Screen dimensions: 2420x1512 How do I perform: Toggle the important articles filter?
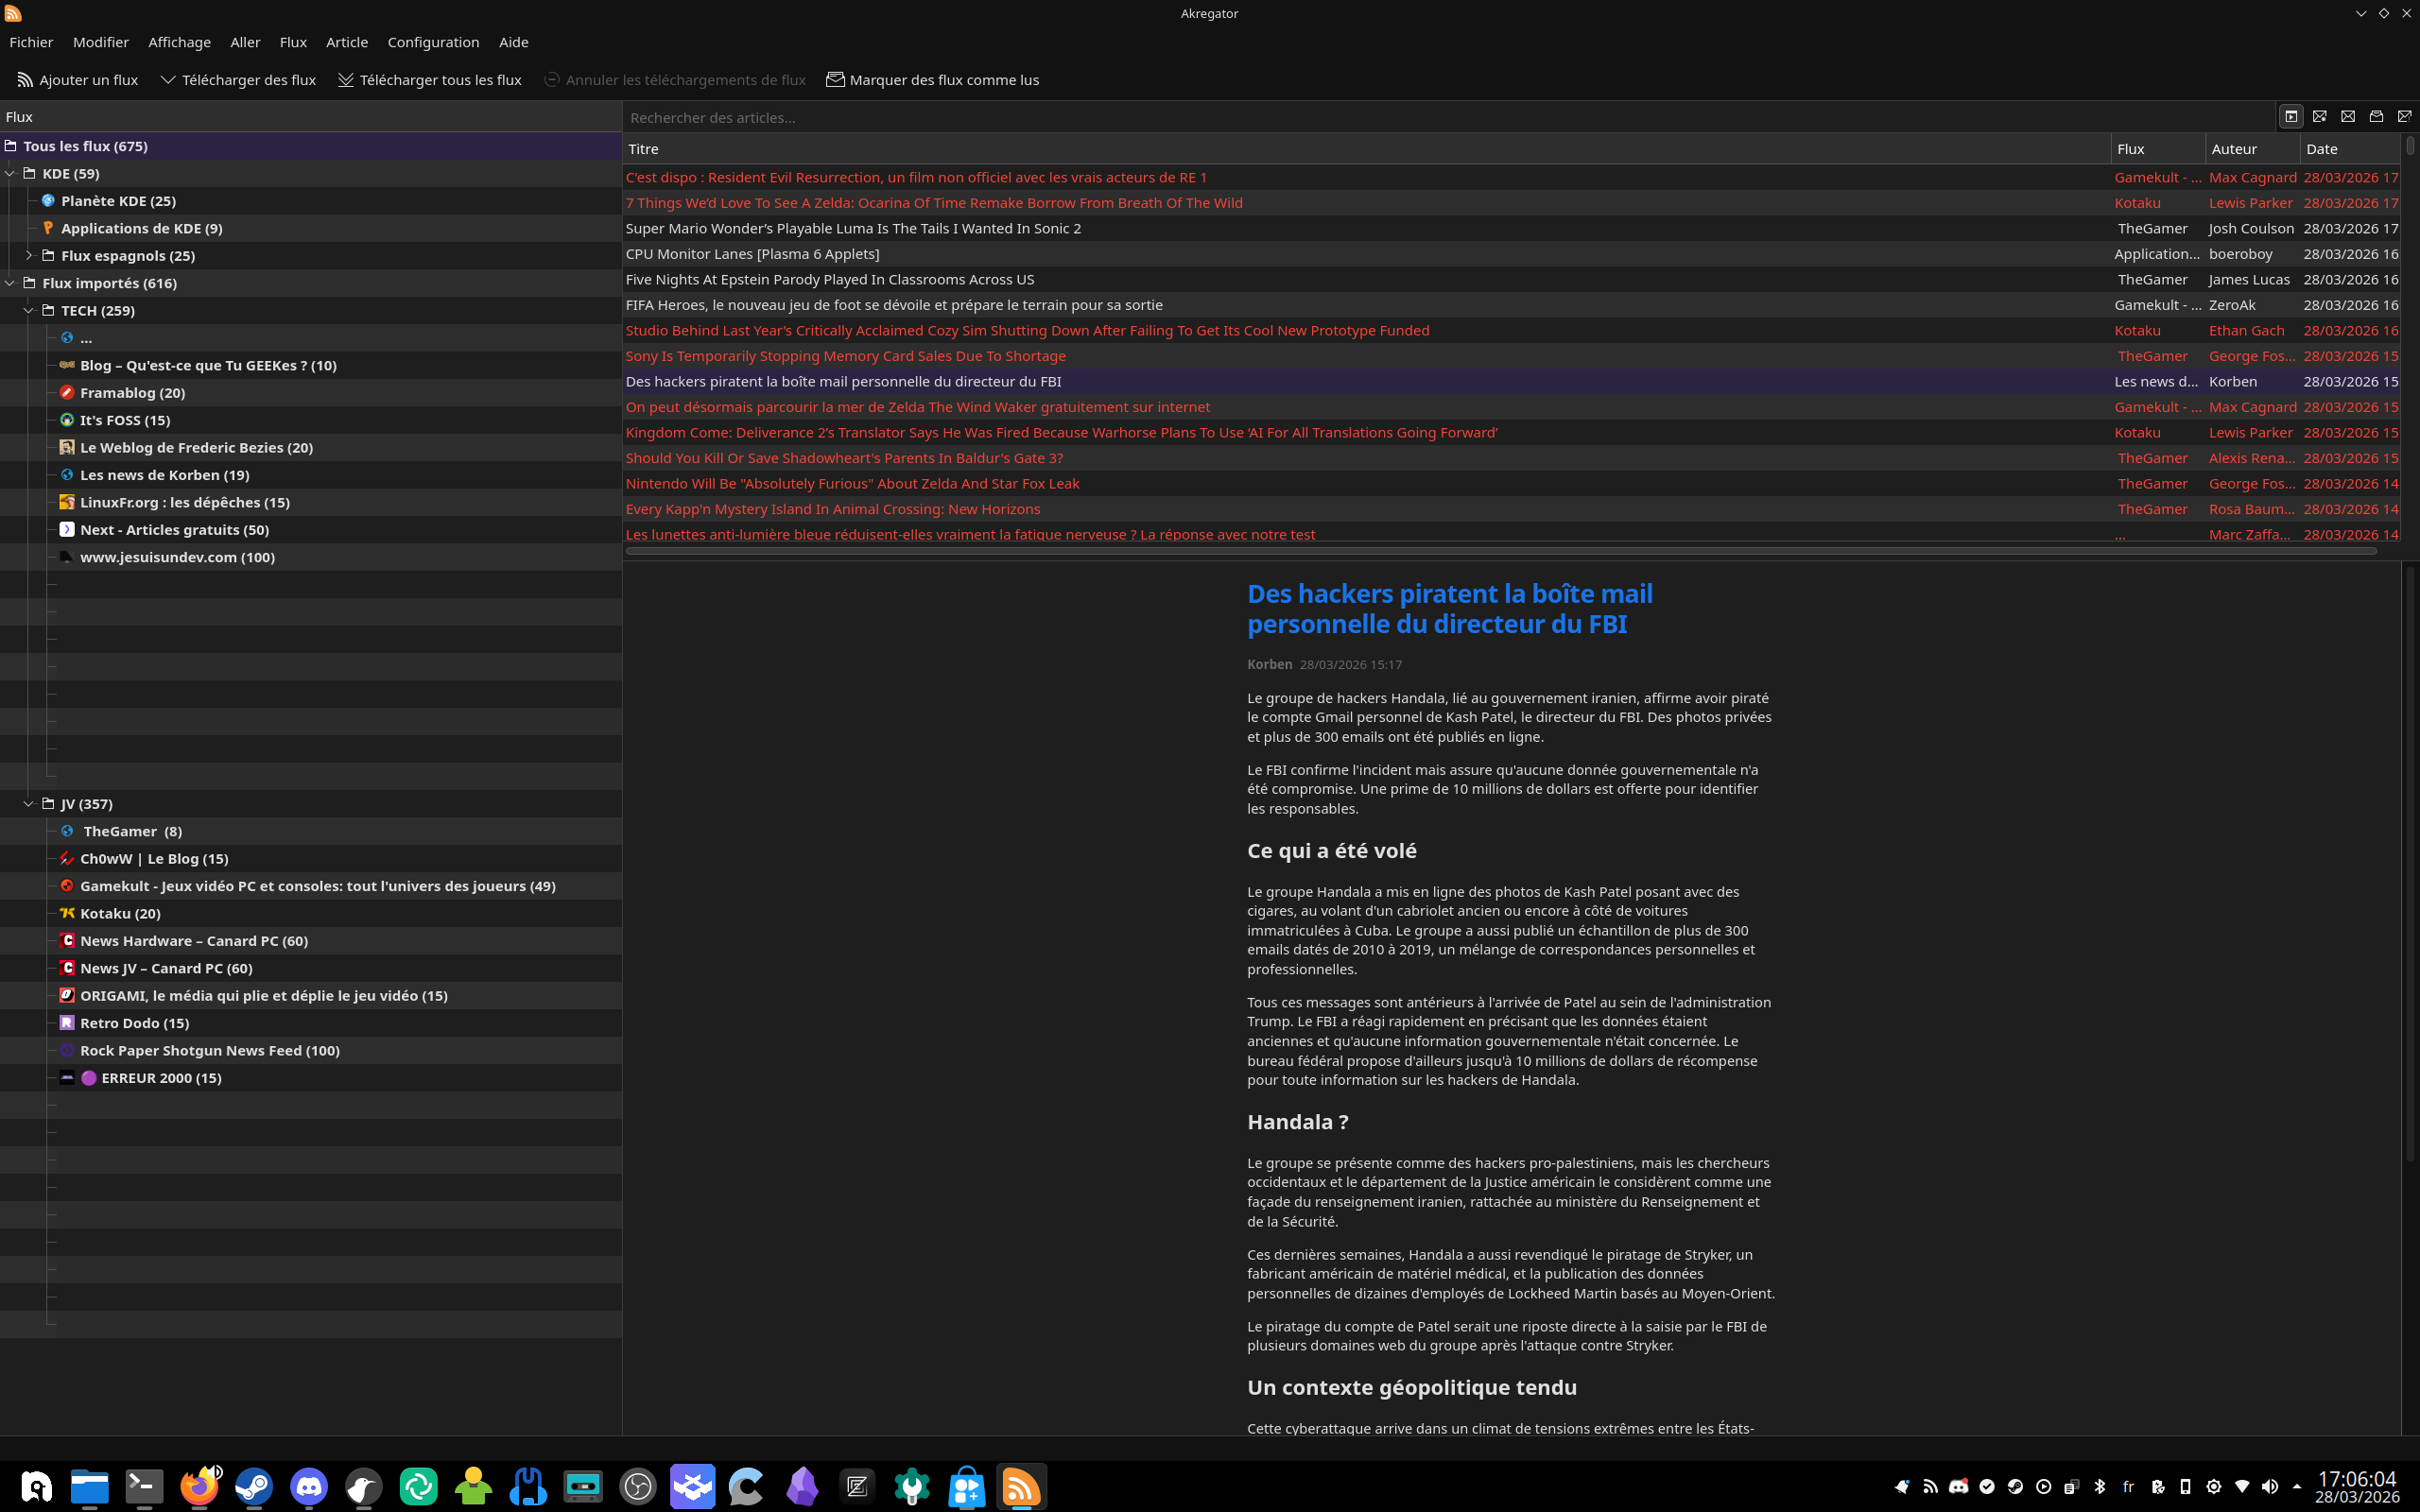point(2405,117)
